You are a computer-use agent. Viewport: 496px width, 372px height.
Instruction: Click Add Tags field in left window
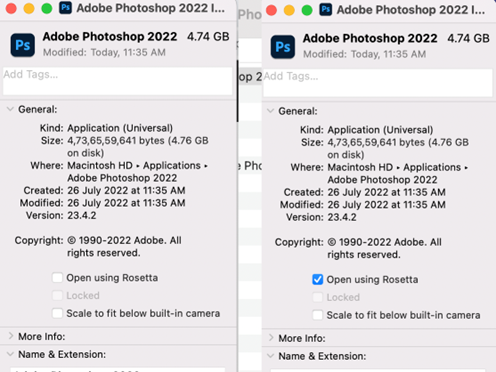(x=117, y=81)
